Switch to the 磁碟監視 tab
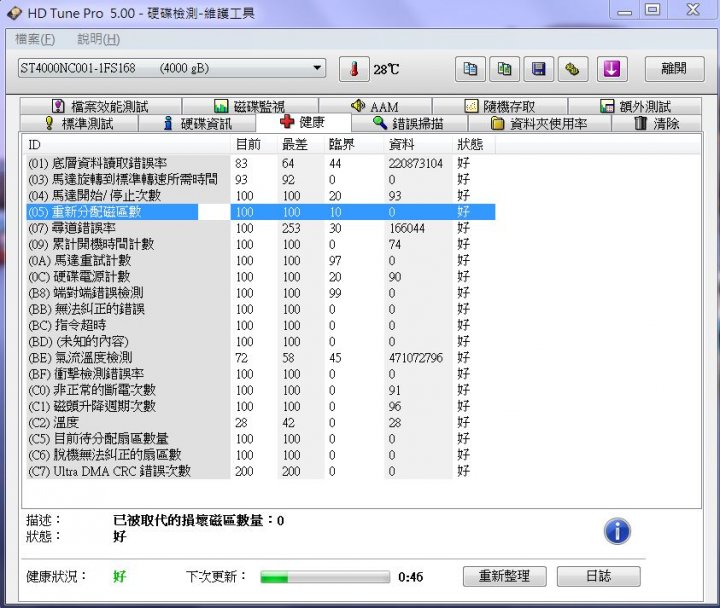Viewport: 720px width, 608px height. tap(250, 107)
